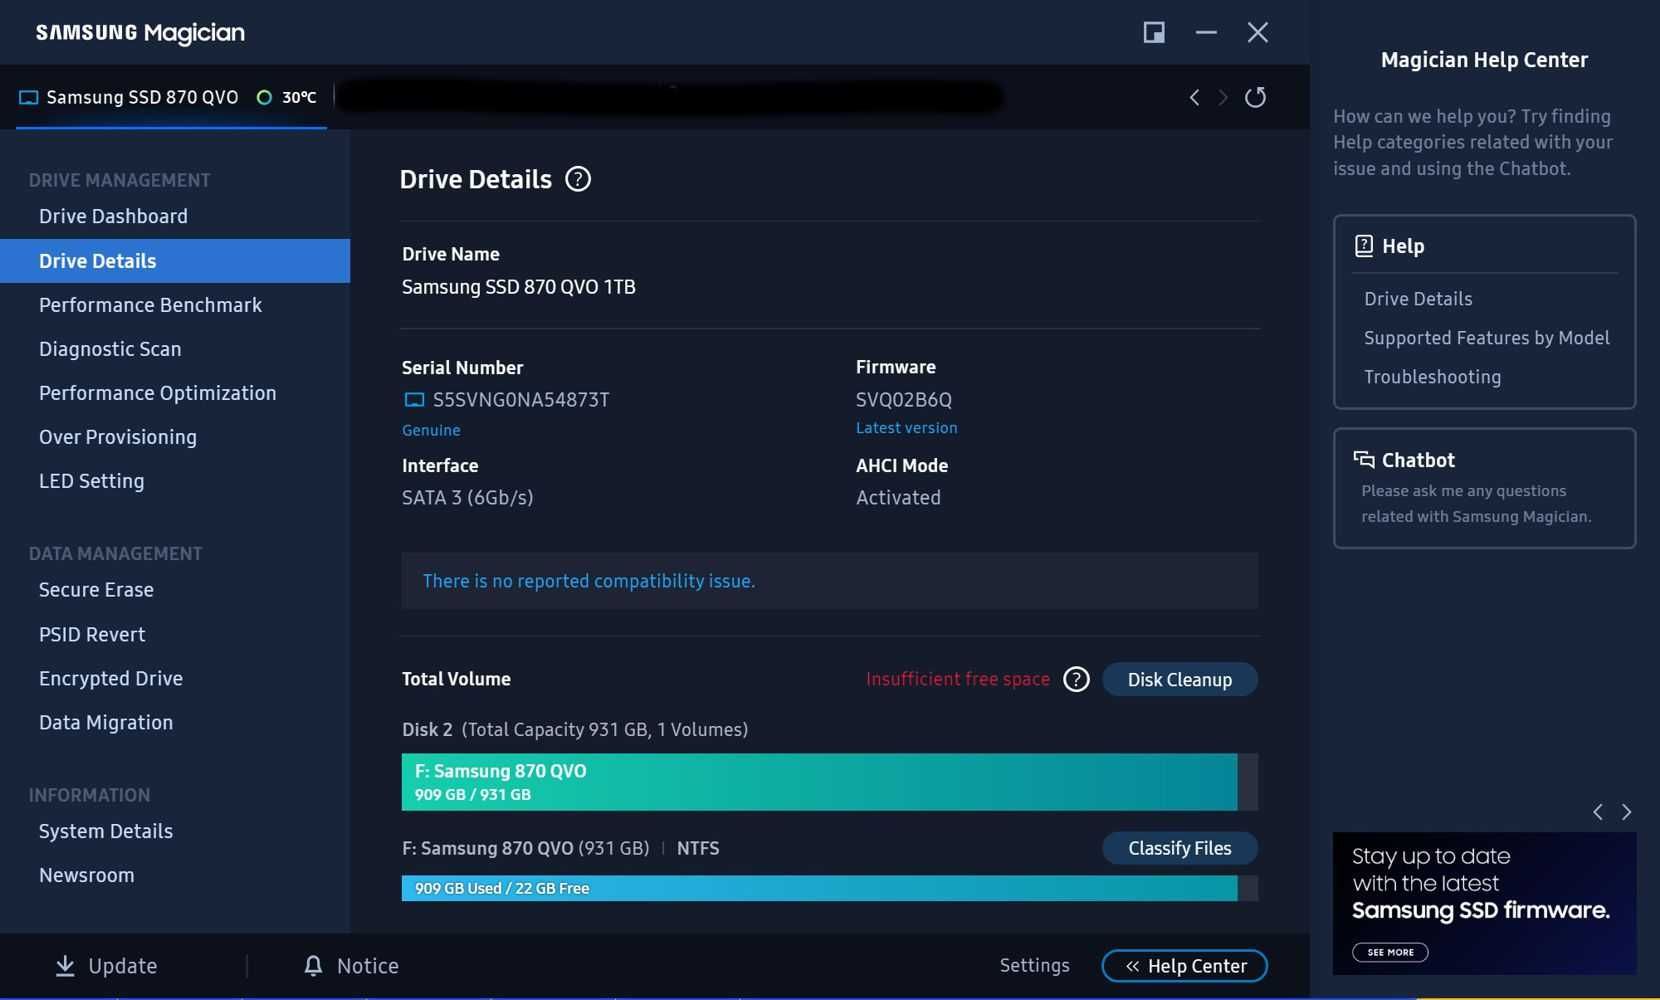Open Settings
The image size is (1660, 1000).
click(1034, 966)
